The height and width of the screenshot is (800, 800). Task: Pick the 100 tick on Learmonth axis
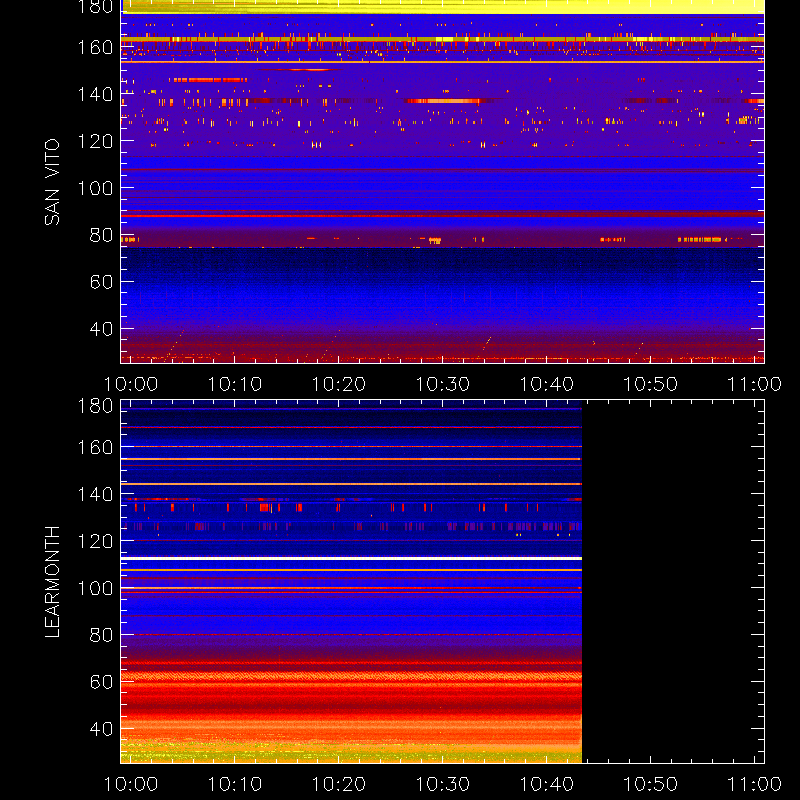click(95, 588)
